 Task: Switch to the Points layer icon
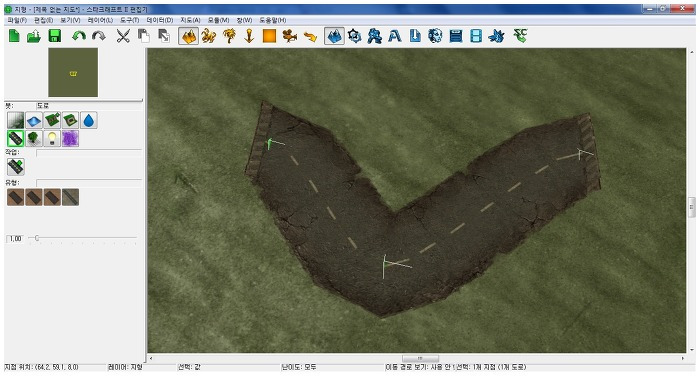[249, 36]
